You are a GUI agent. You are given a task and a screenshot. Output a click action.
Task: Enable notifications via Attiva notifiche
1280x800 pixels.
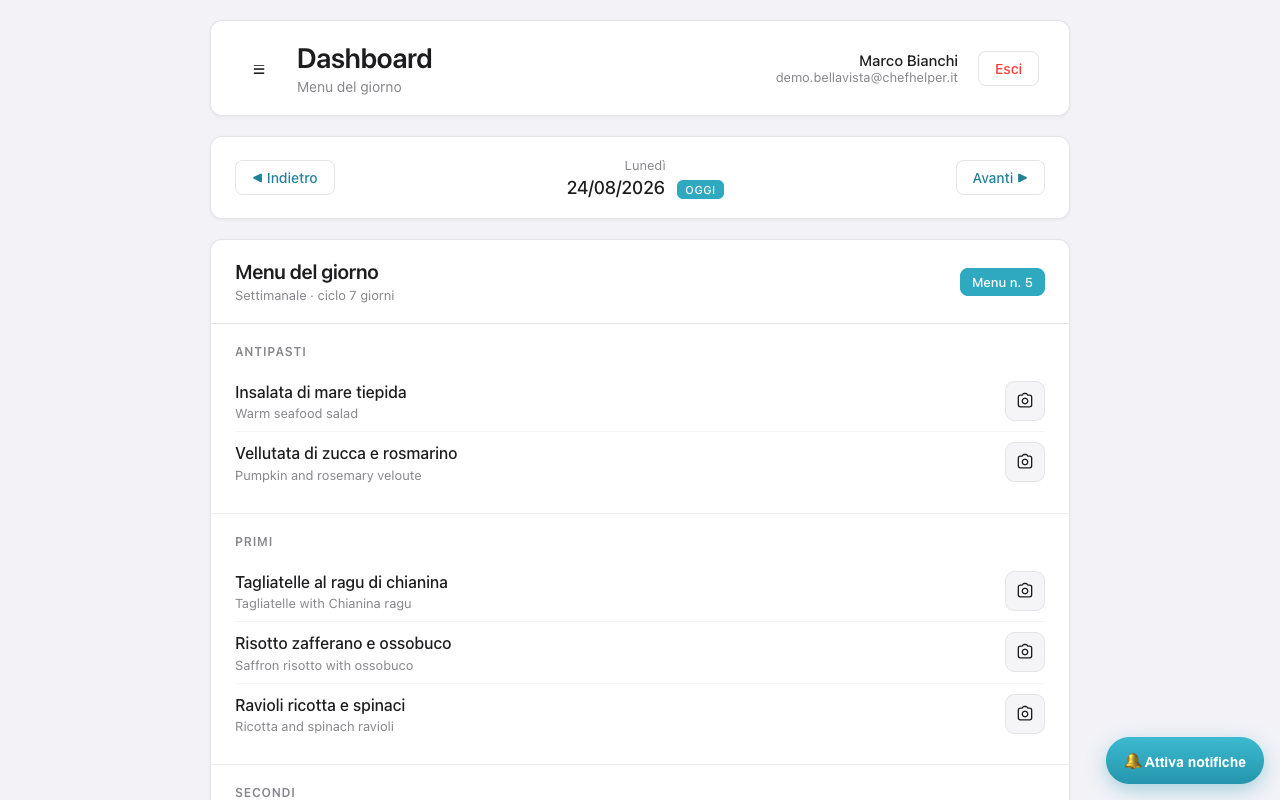click(1185, 761)
